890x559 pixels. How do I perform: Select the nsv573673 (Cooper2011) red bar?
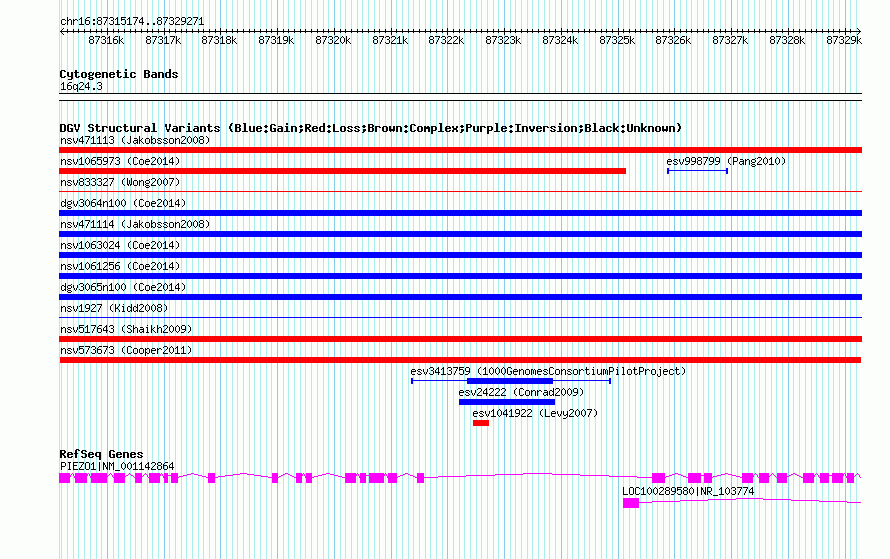tap(460, 360)
